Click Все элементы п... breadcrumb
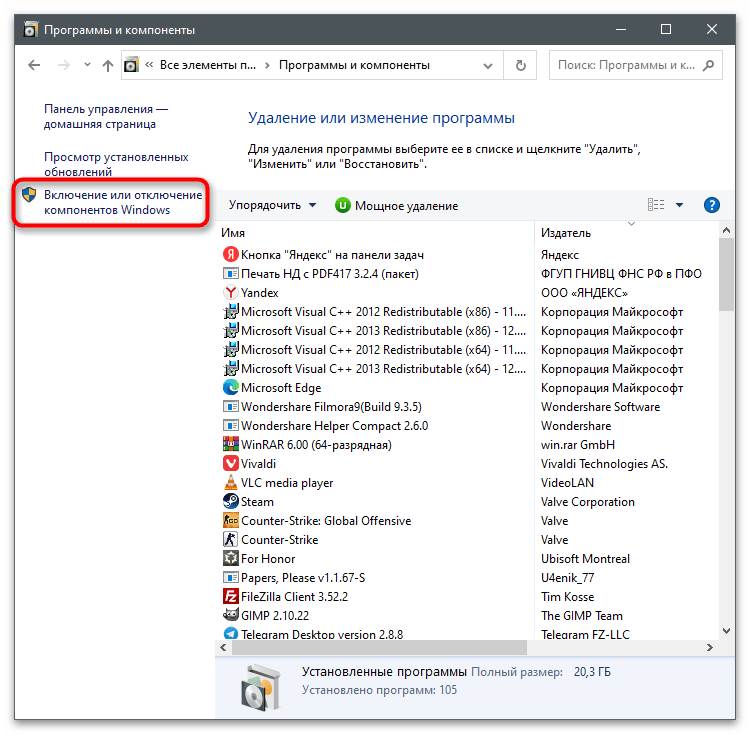Screen dimensions: 750x734 208,65
